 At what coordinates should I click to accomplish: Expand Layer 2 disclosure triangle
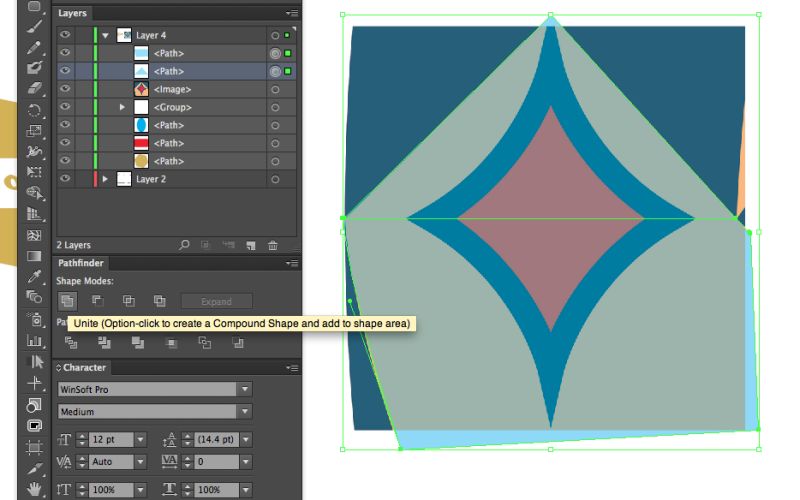pos(105,179)
